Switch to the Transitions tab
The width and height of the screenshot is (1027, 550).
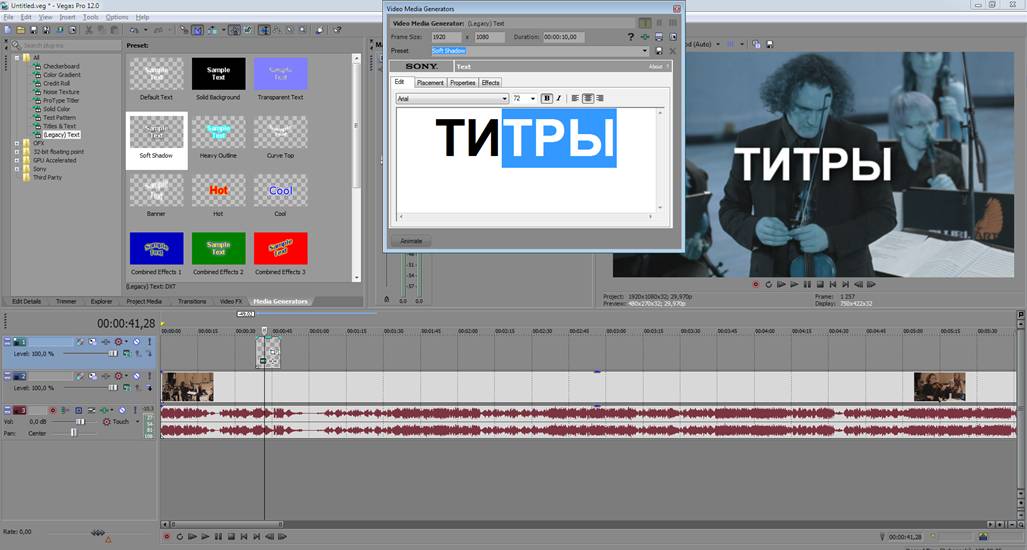192,301
